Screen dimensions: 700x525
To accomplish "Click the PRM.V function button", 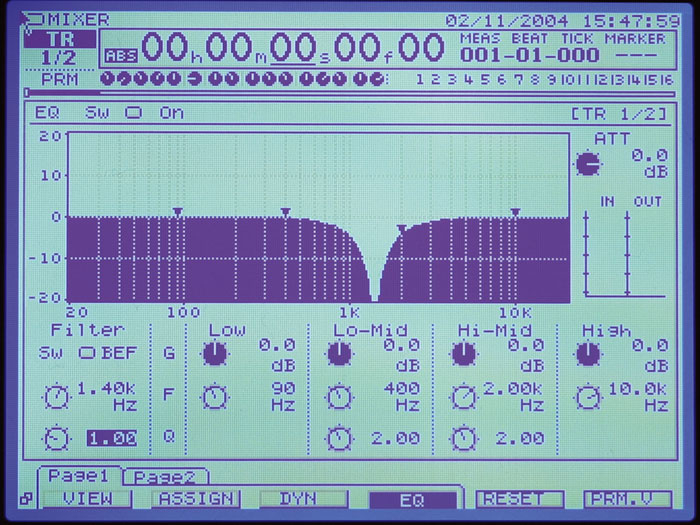I will [628, 499].
